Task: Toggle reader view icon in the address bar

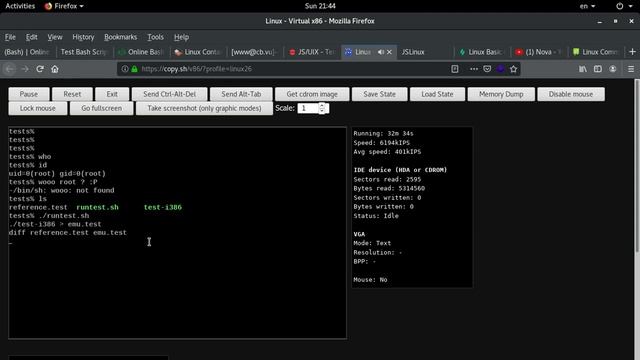Action: (x=455, y=69)
